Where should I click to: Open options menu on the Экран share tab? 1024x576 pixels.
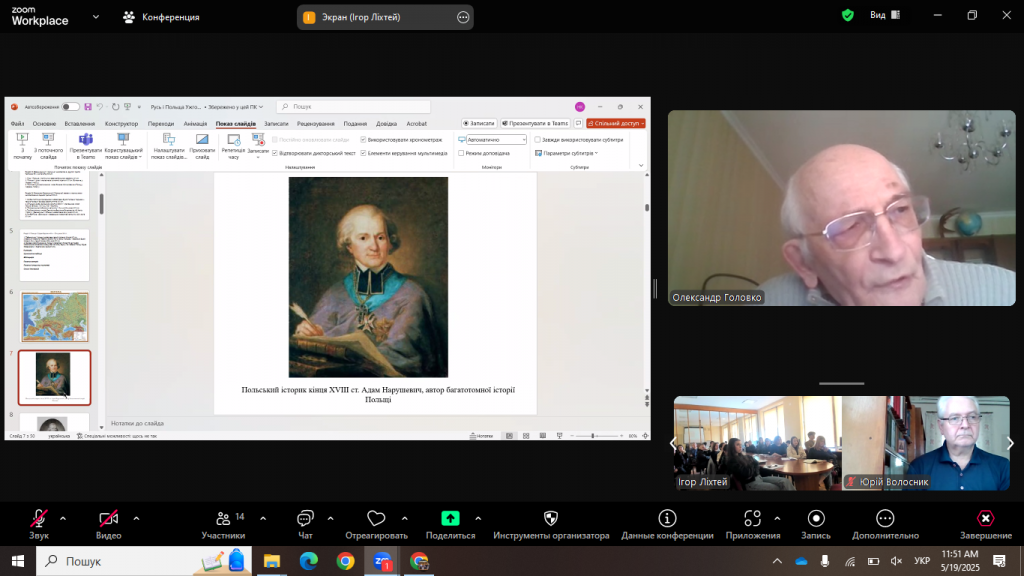(x=462, y=17)
